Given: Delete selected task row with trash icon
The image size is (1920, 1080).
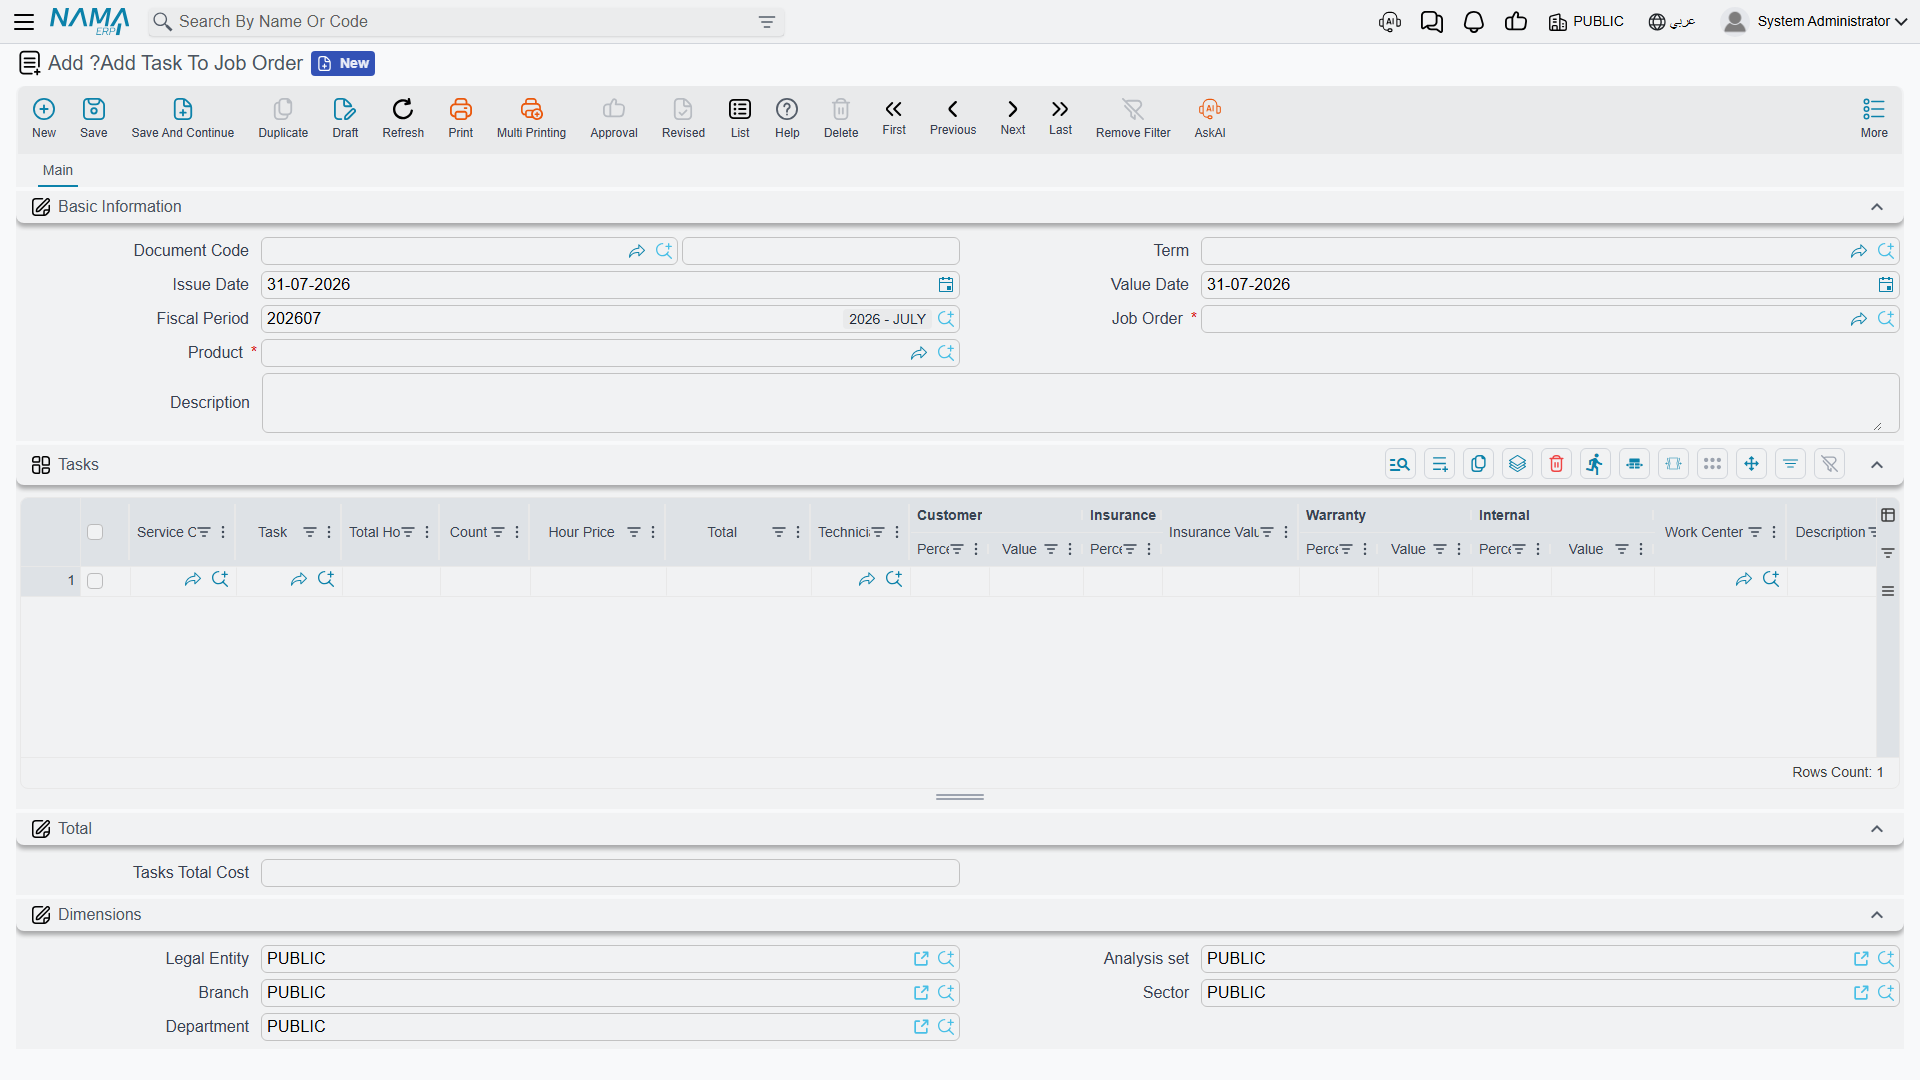Looking at the screenshot, I should coord(1557,464).
